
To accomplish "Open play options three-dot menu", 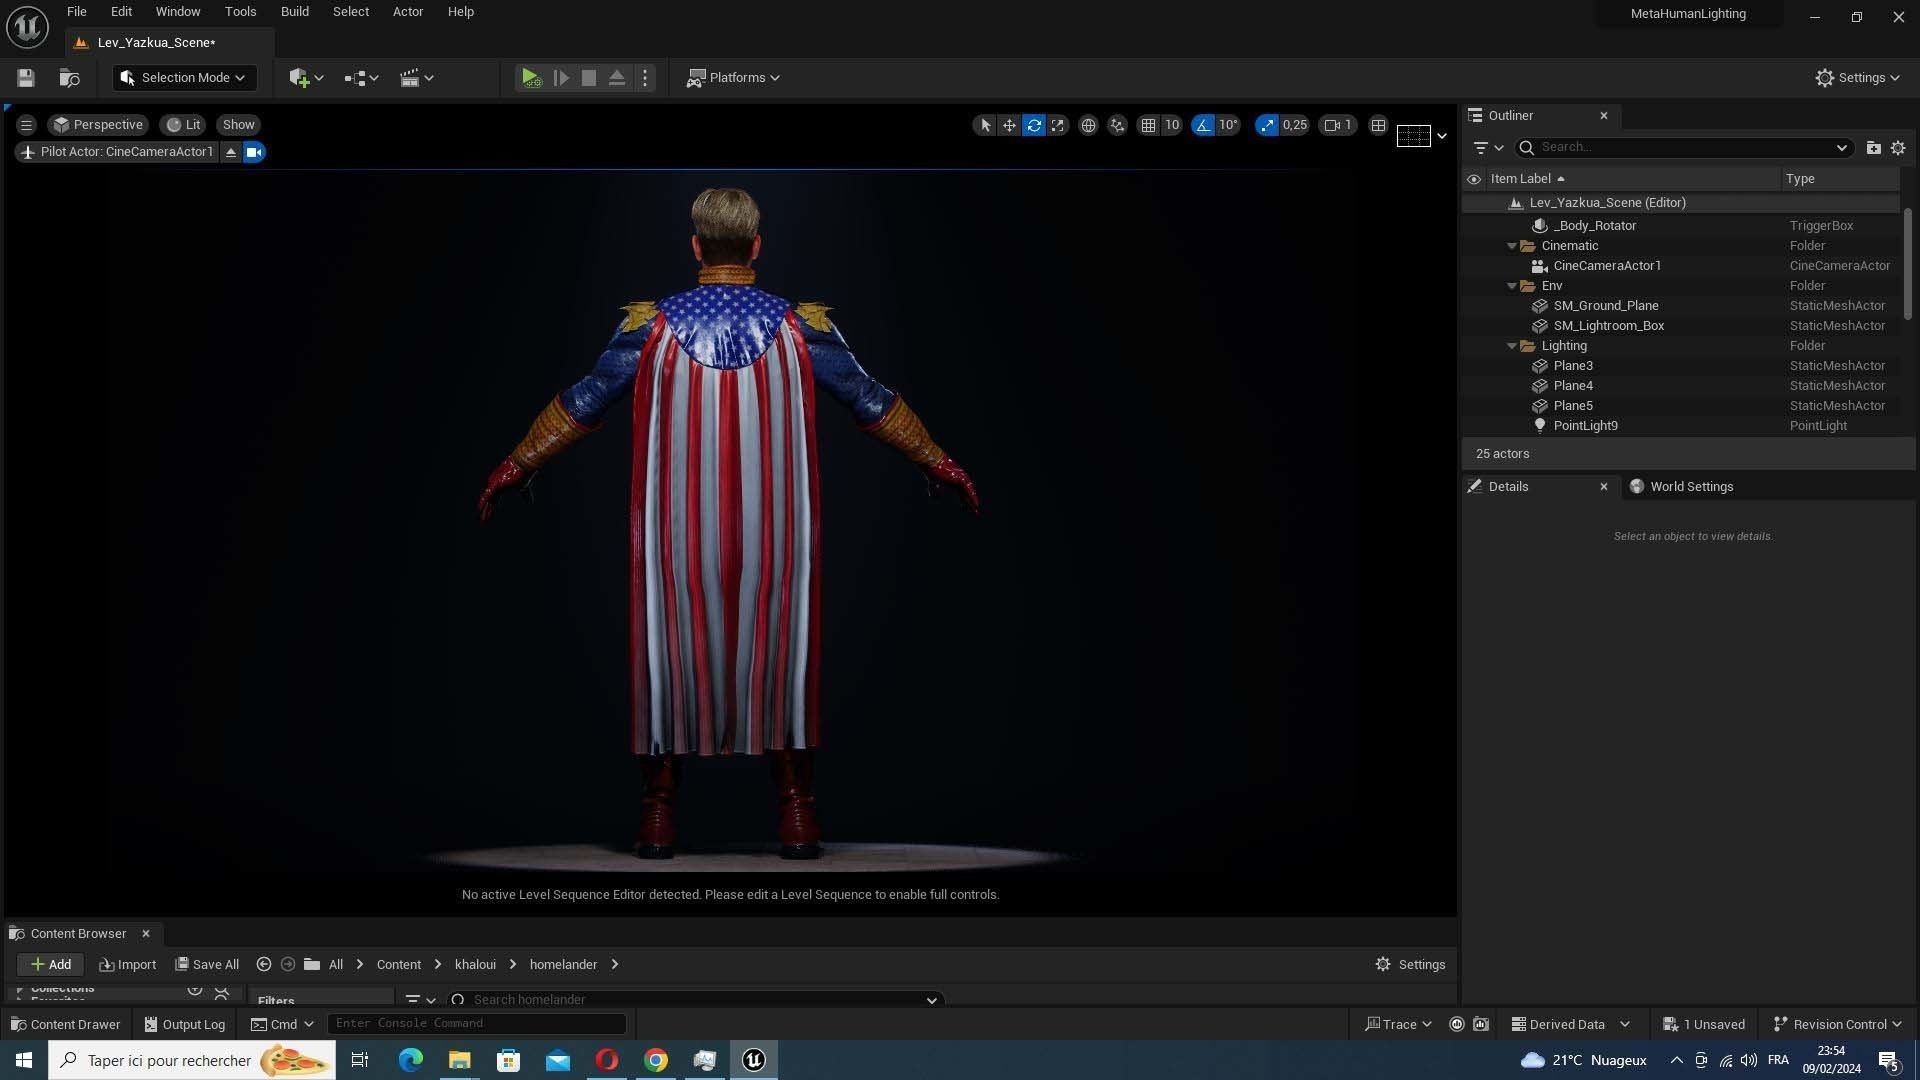I will tap(645, 78).
